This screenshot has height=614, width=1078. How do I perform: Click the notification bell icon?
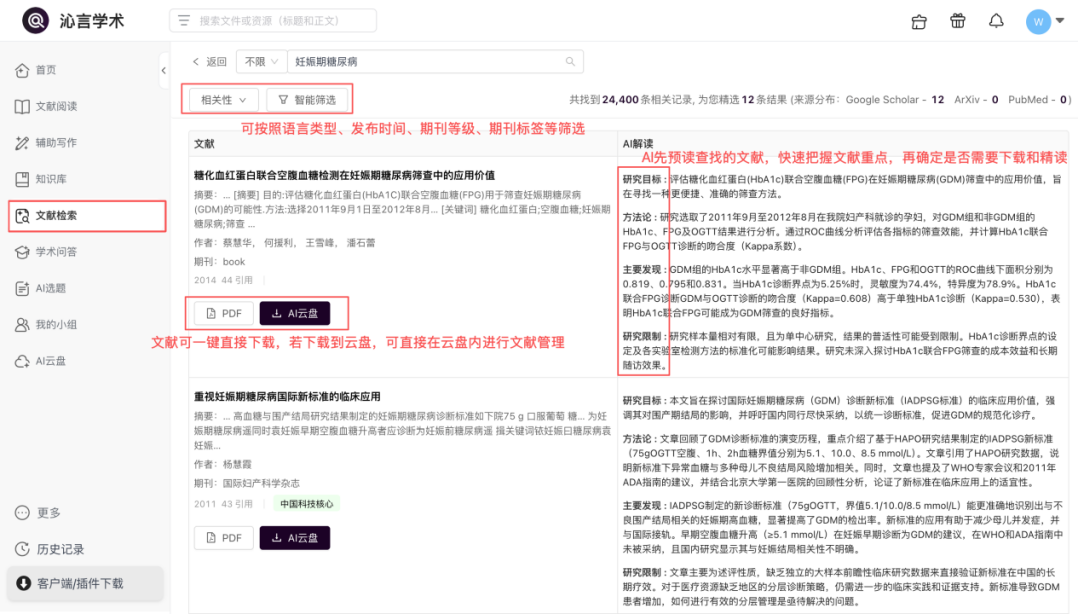[996, 21]
